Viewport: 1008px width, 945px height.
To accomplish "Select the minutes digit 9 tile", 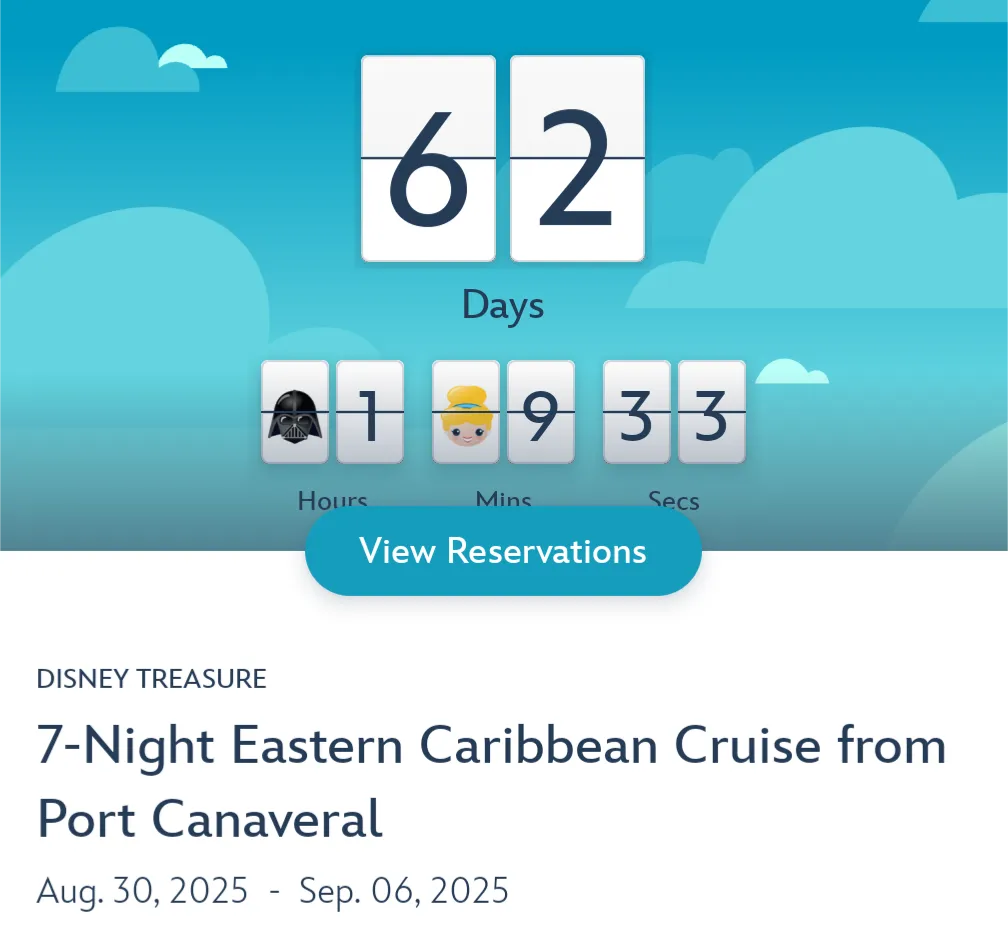I will tap(541, 412).
